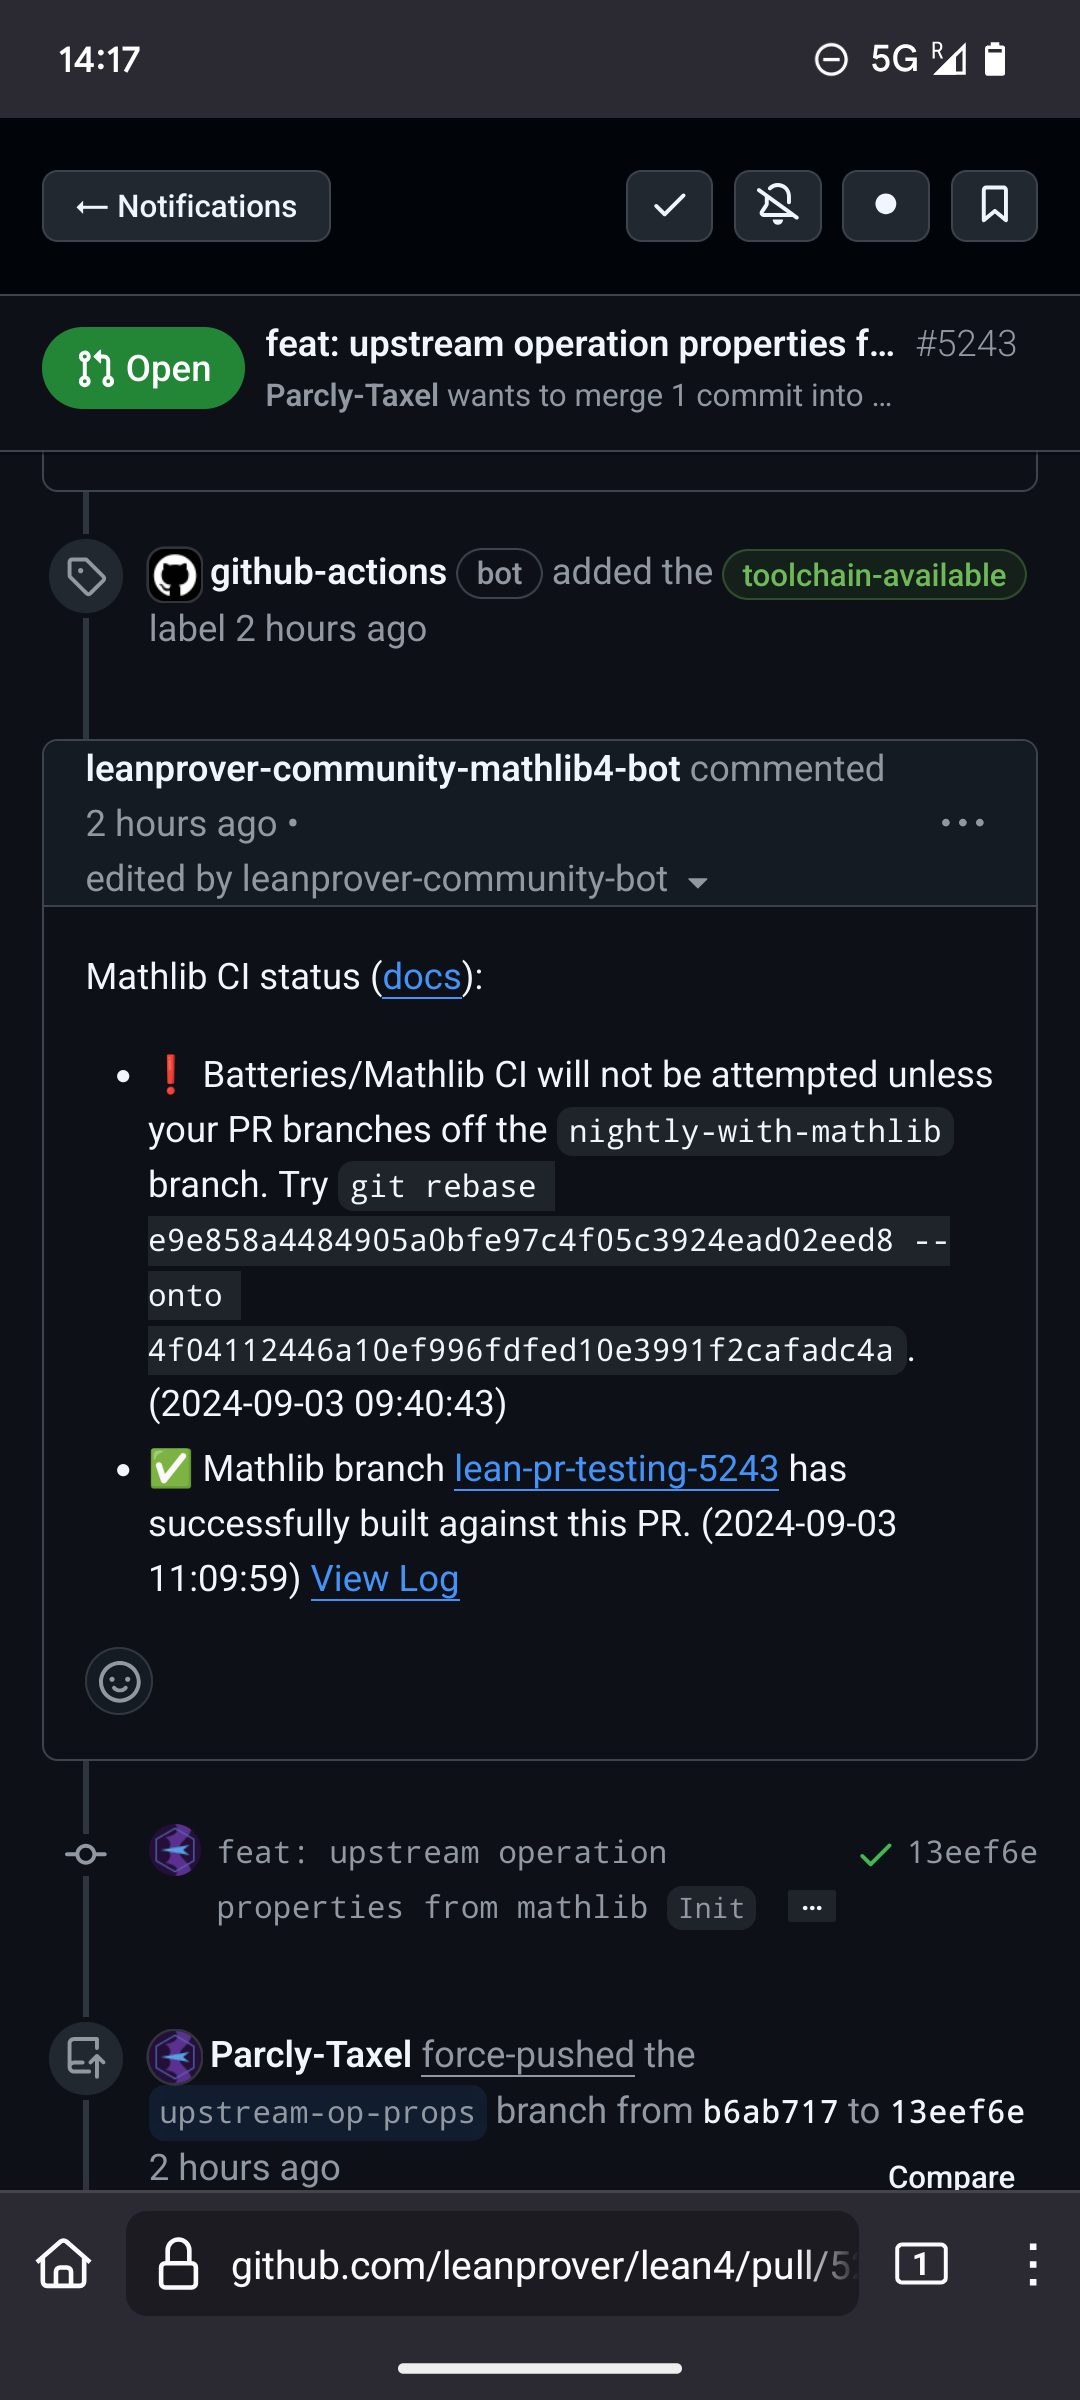
Task: Add reaction with smiley icon
Action: [x=119, y=1681]
